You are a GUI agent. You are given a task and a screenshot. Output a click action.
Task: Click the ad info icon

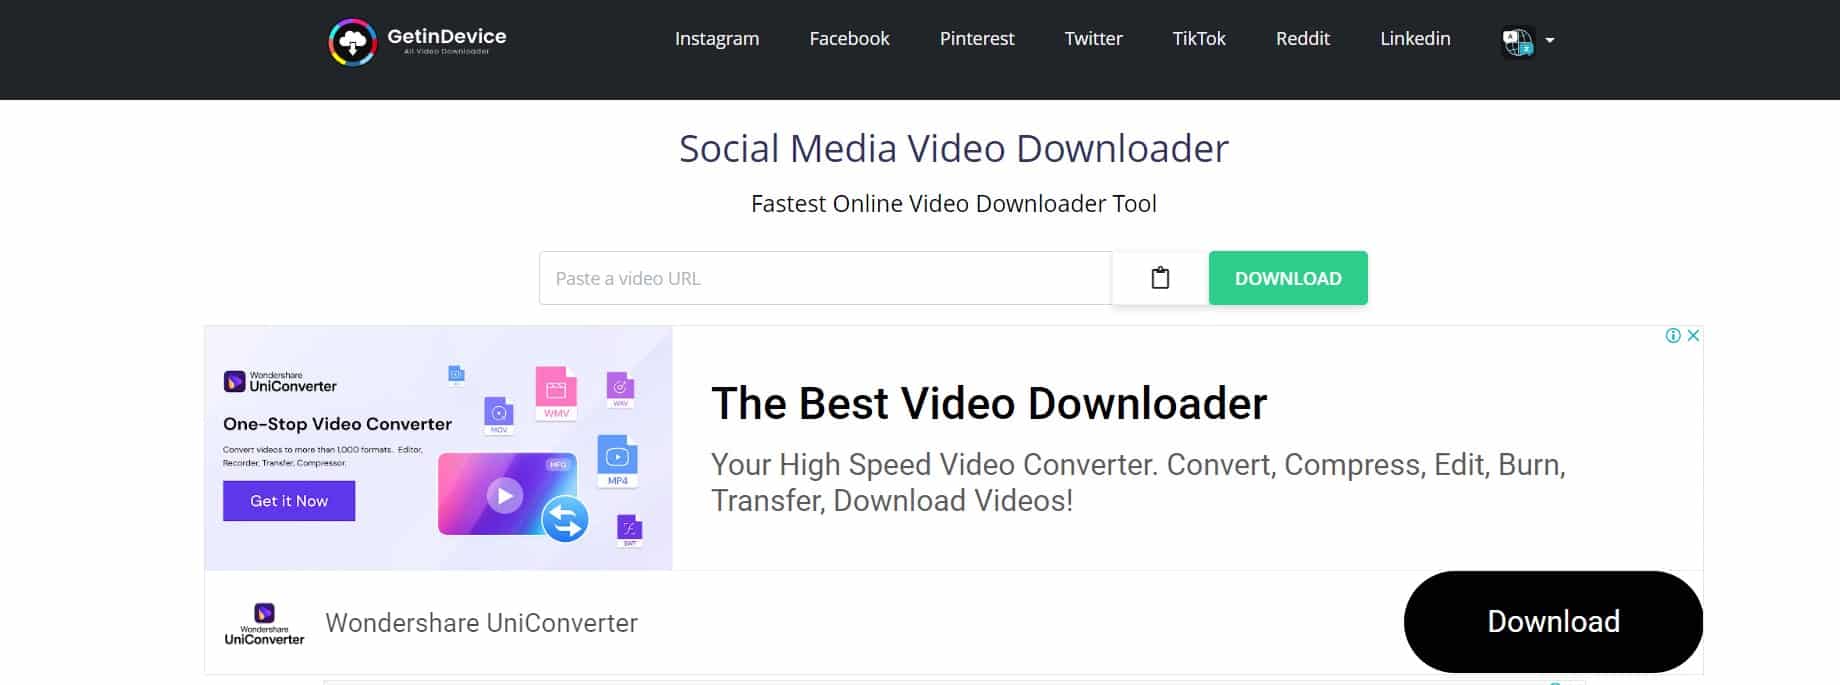point(1673,336)
